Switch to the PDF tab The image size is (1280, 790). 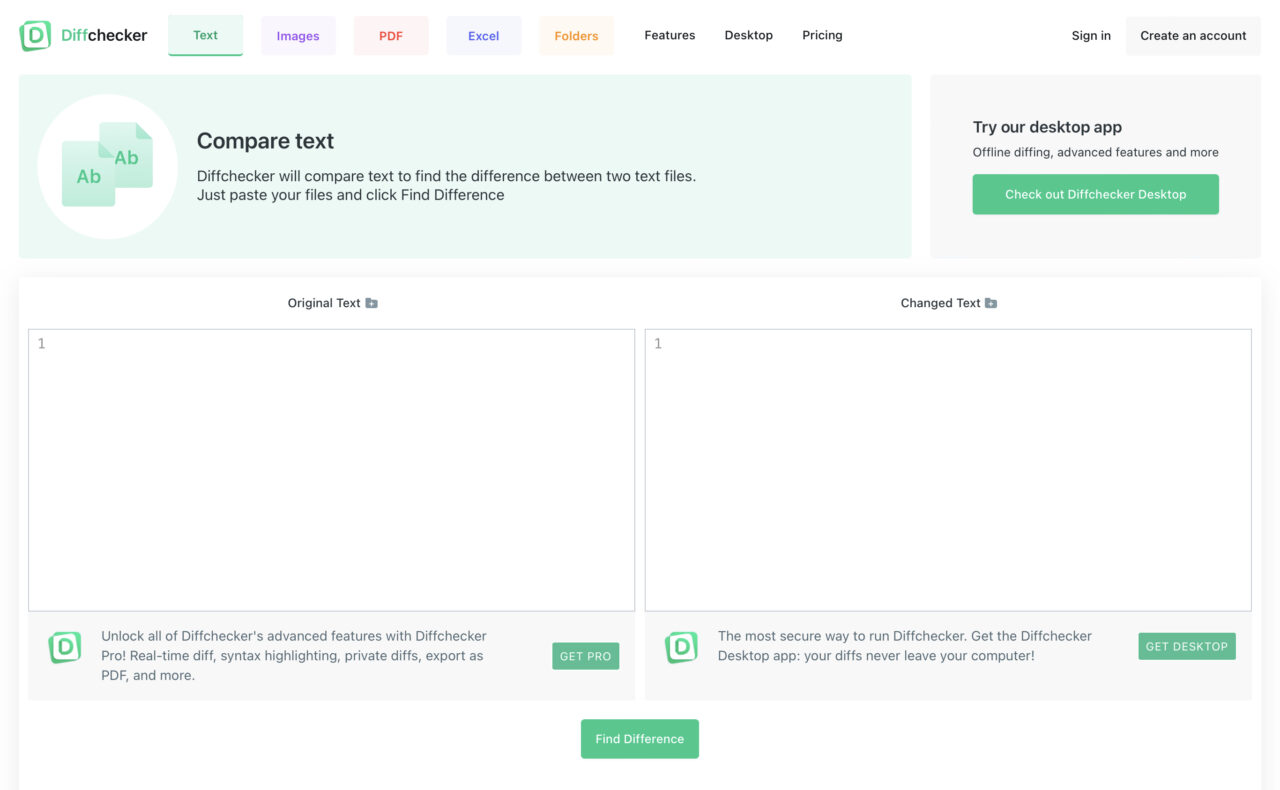pos(391,36)
